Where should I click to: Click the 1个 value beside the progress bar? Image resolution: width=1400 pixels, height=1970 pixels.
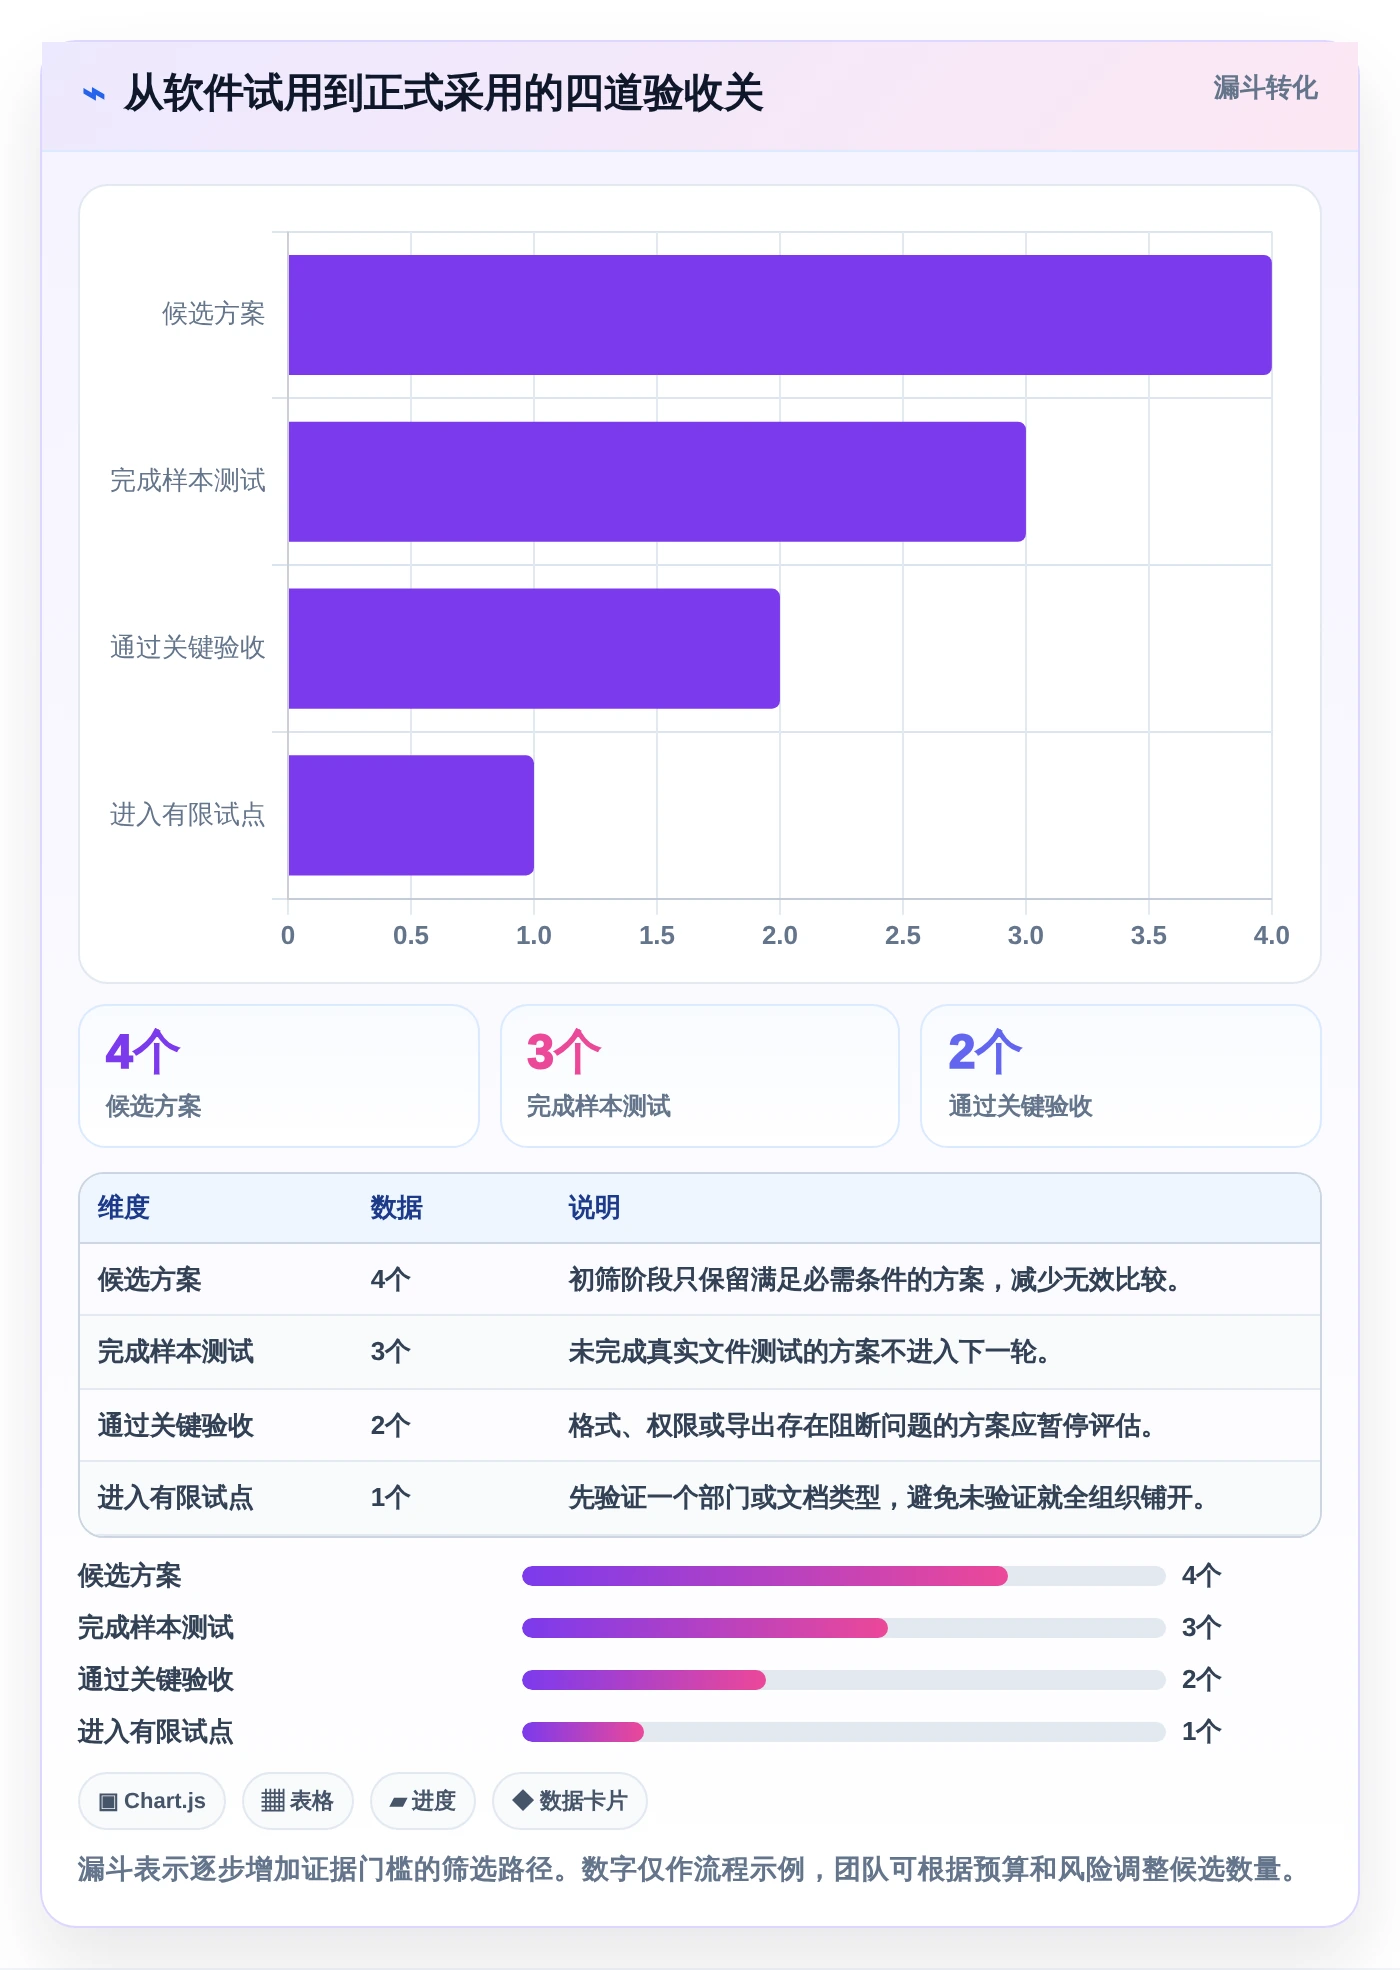pyautogui.click(x=1202, y=1732)
